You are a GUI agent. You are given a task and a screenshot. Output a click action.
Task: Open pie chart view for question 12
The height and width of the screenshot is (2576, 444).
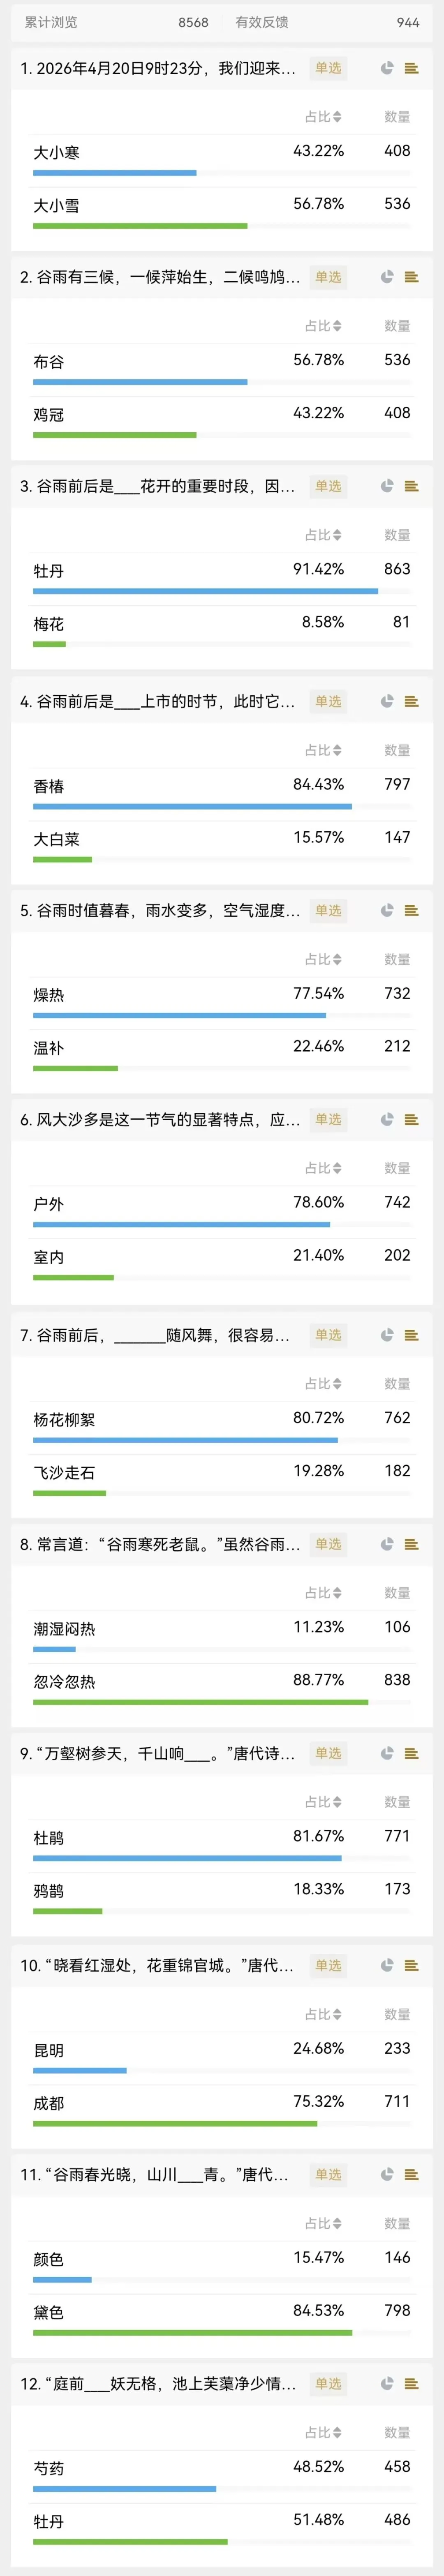pos(387,2383)
